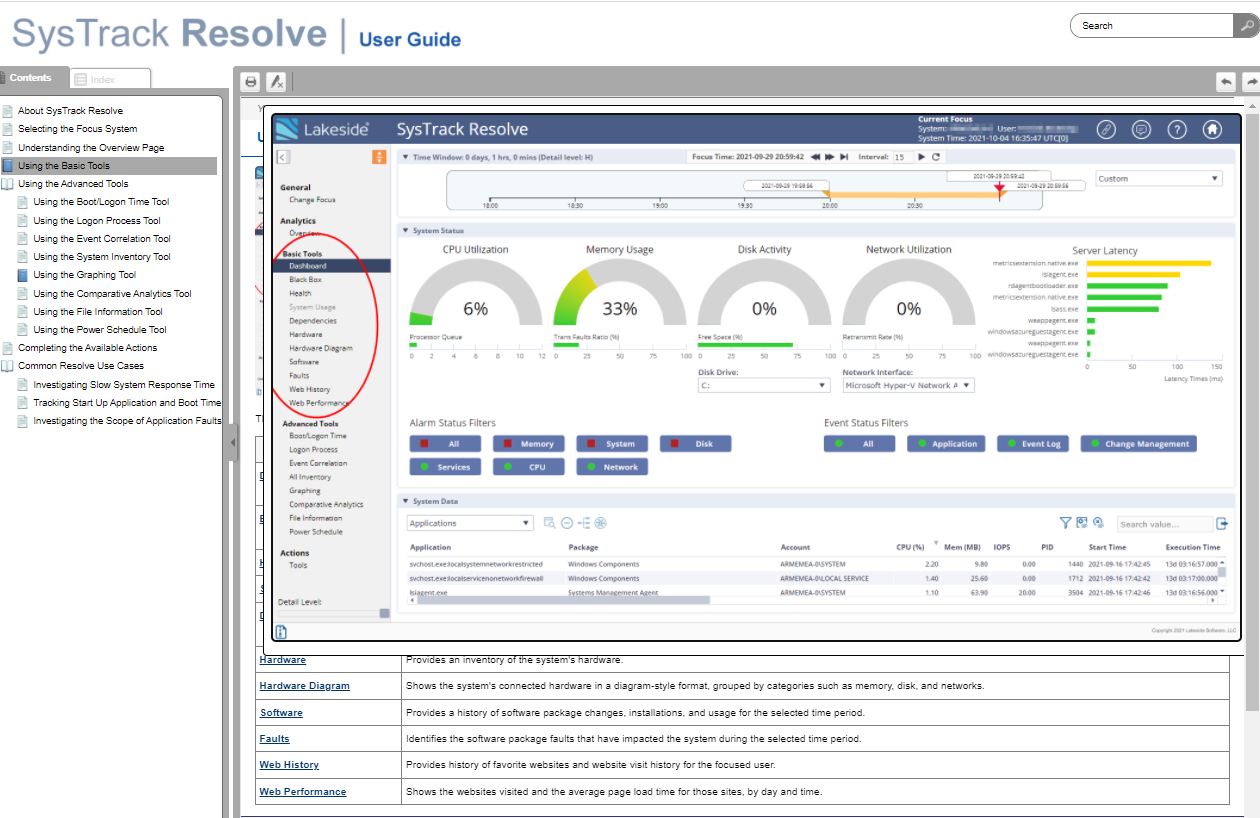Image resolution: width=1260 pixels, height=818 pixels.
Task: Click the tree view icon in System Data
Action: (584, 523)
